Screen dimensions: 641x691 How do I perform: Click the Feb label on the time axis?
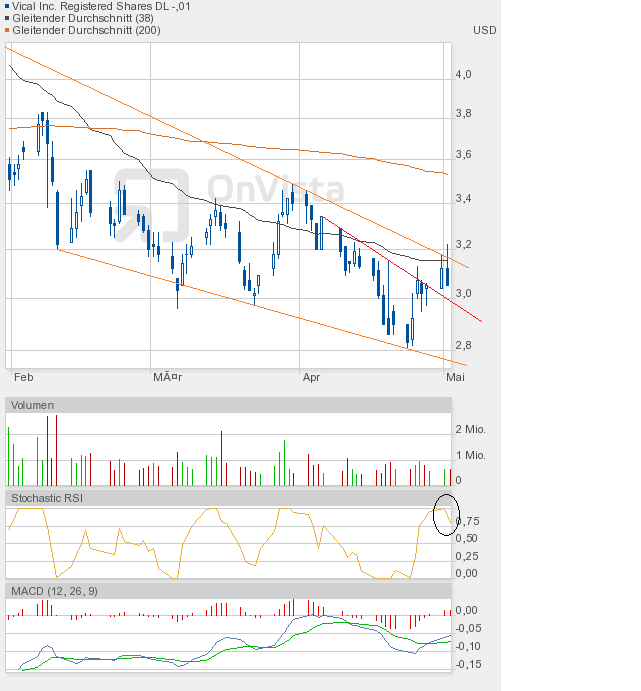click(x=23, y=378)
